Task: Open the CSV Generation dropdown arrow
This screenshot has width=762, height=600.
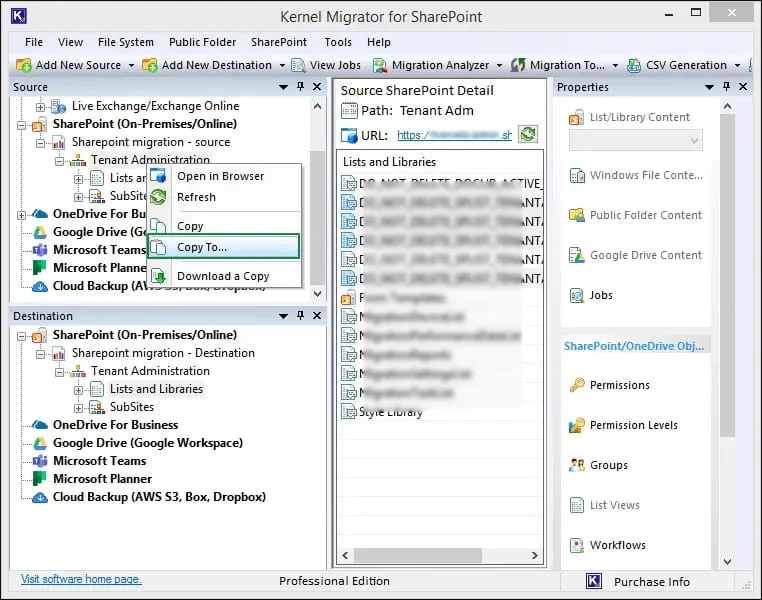Action: pos(737,65)
